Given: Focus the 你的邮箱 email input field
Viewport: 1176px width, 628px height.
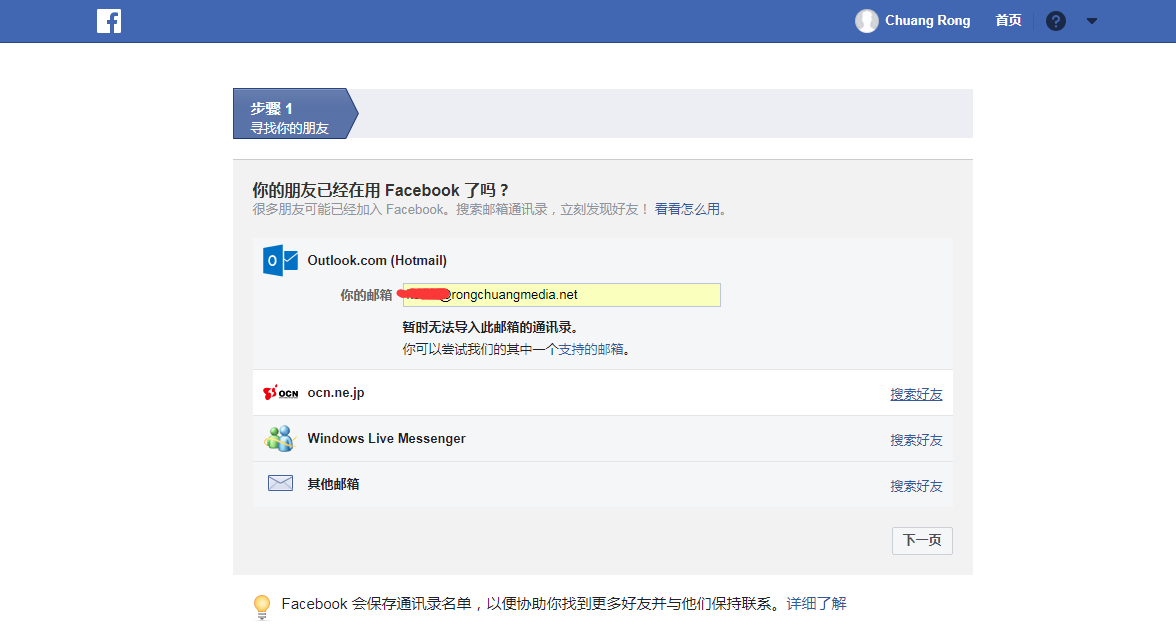Looking at the screenshot, I should (x=562, y=295).
